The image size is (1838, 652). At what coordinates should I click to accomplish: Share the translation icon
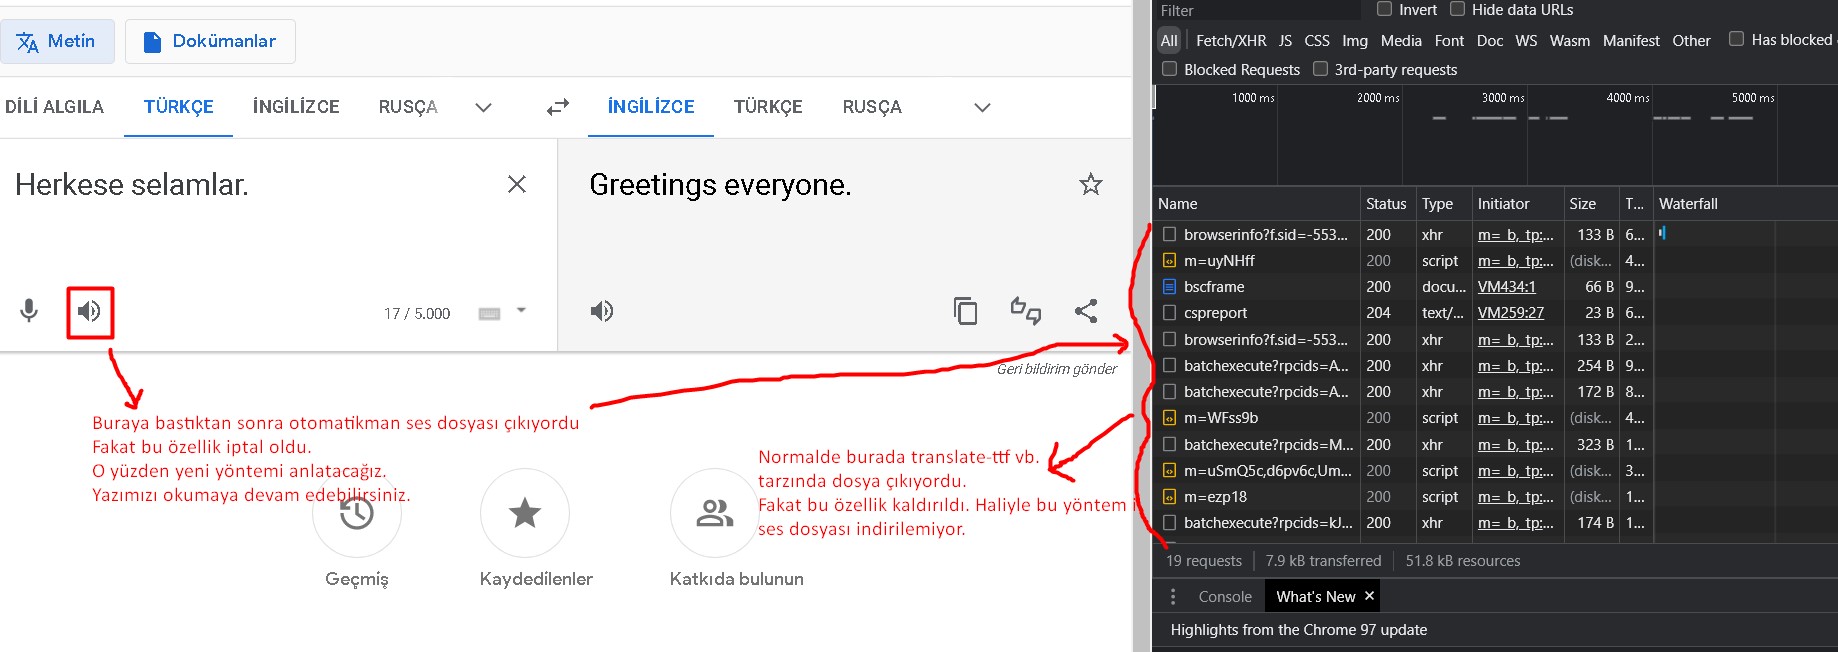click(1086, 311)
